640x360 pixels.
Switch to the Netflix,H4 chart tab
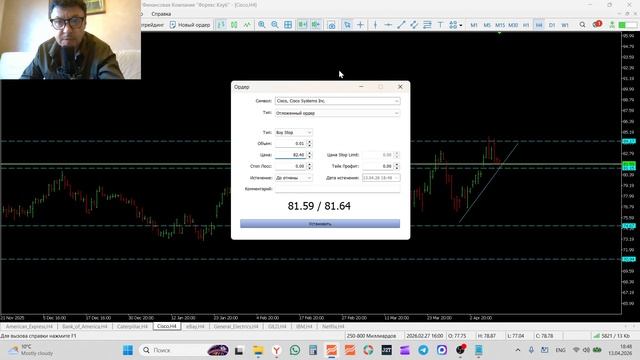pos(333,327)
